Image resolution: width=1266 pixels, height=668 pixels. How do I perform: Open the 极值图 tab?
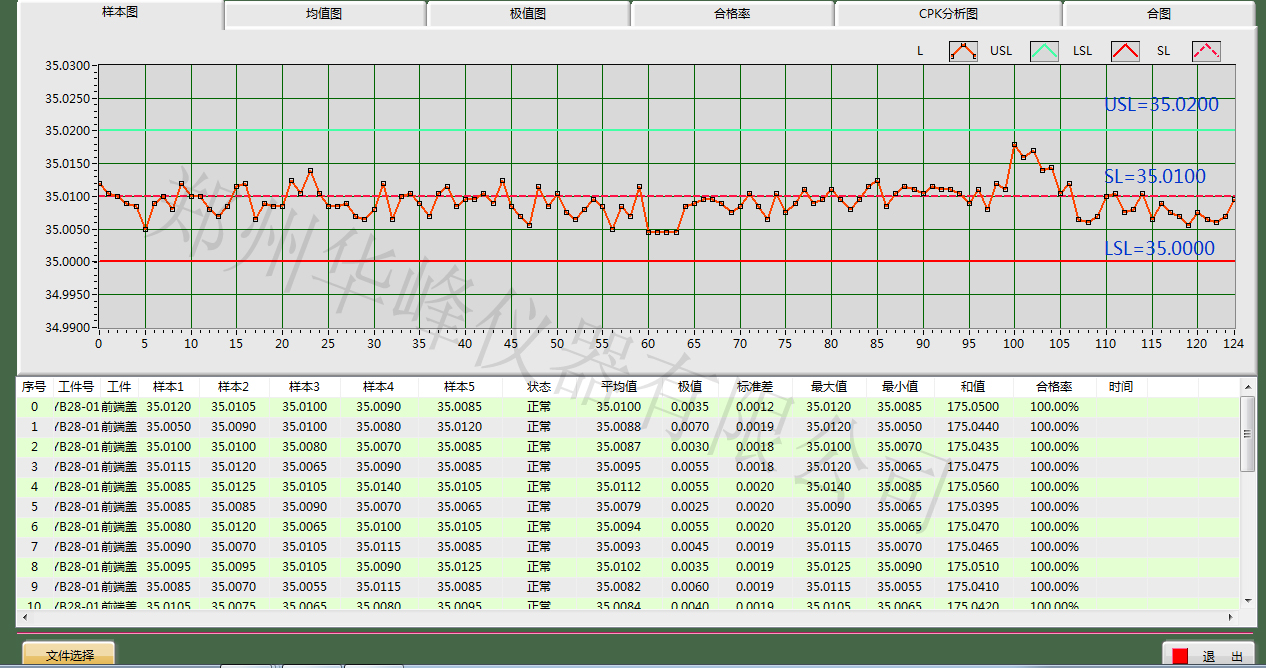[x=528, y=14]
